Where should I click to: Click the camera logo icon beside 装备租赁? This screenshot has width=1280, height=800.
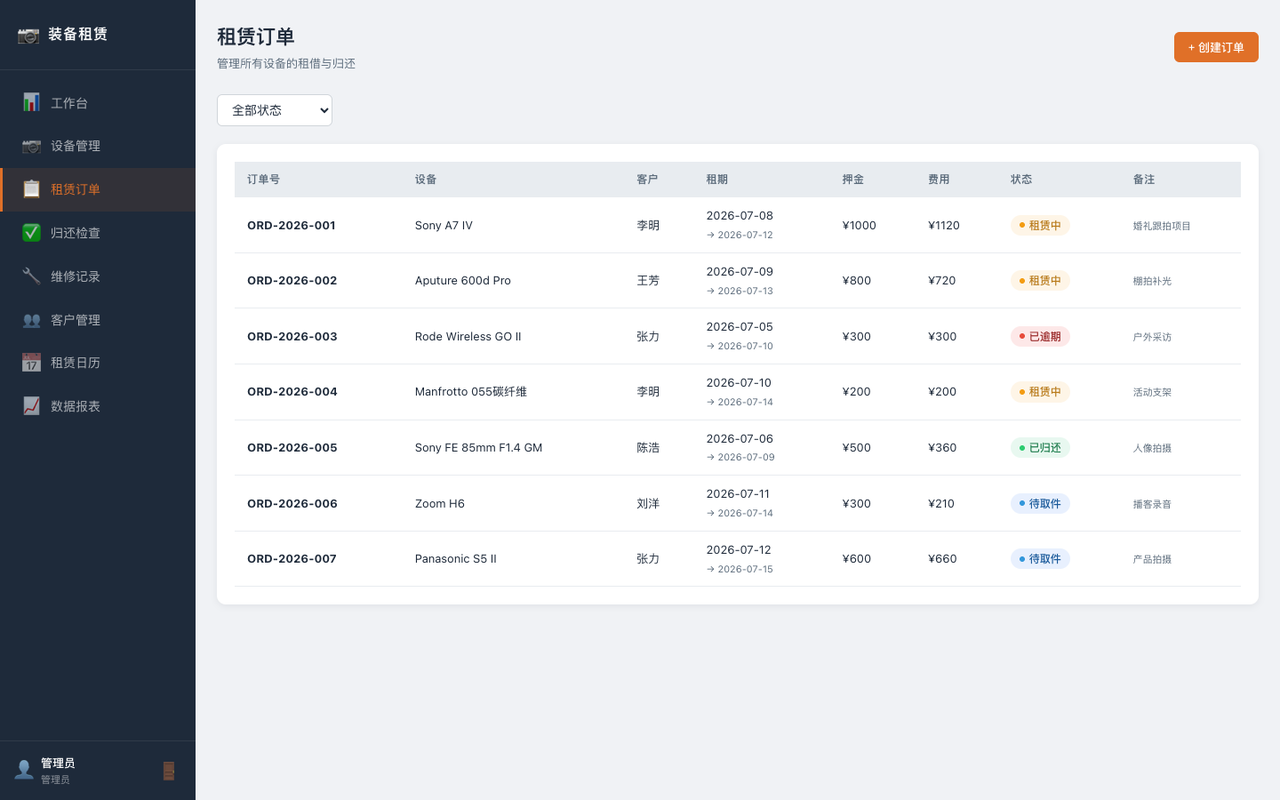28,35
